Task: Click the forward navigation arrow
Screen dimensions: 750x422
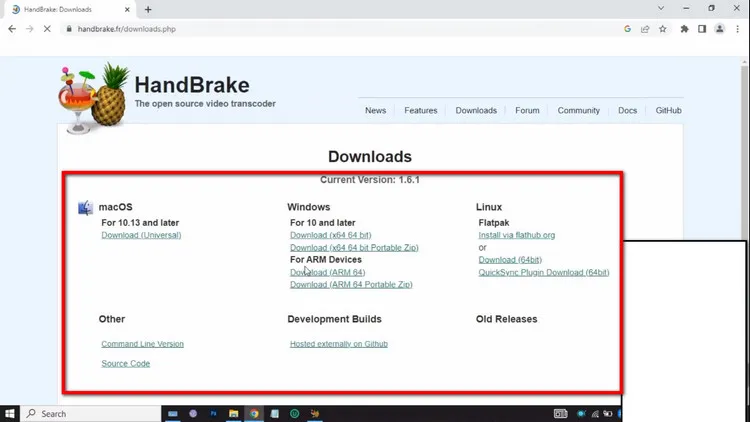Action: click(30, 29)
